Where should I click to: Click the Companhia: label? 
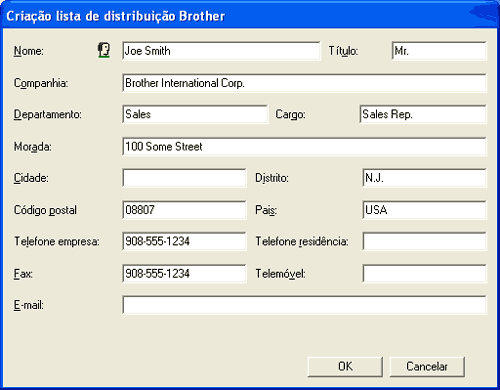click(x=41, y=83)
